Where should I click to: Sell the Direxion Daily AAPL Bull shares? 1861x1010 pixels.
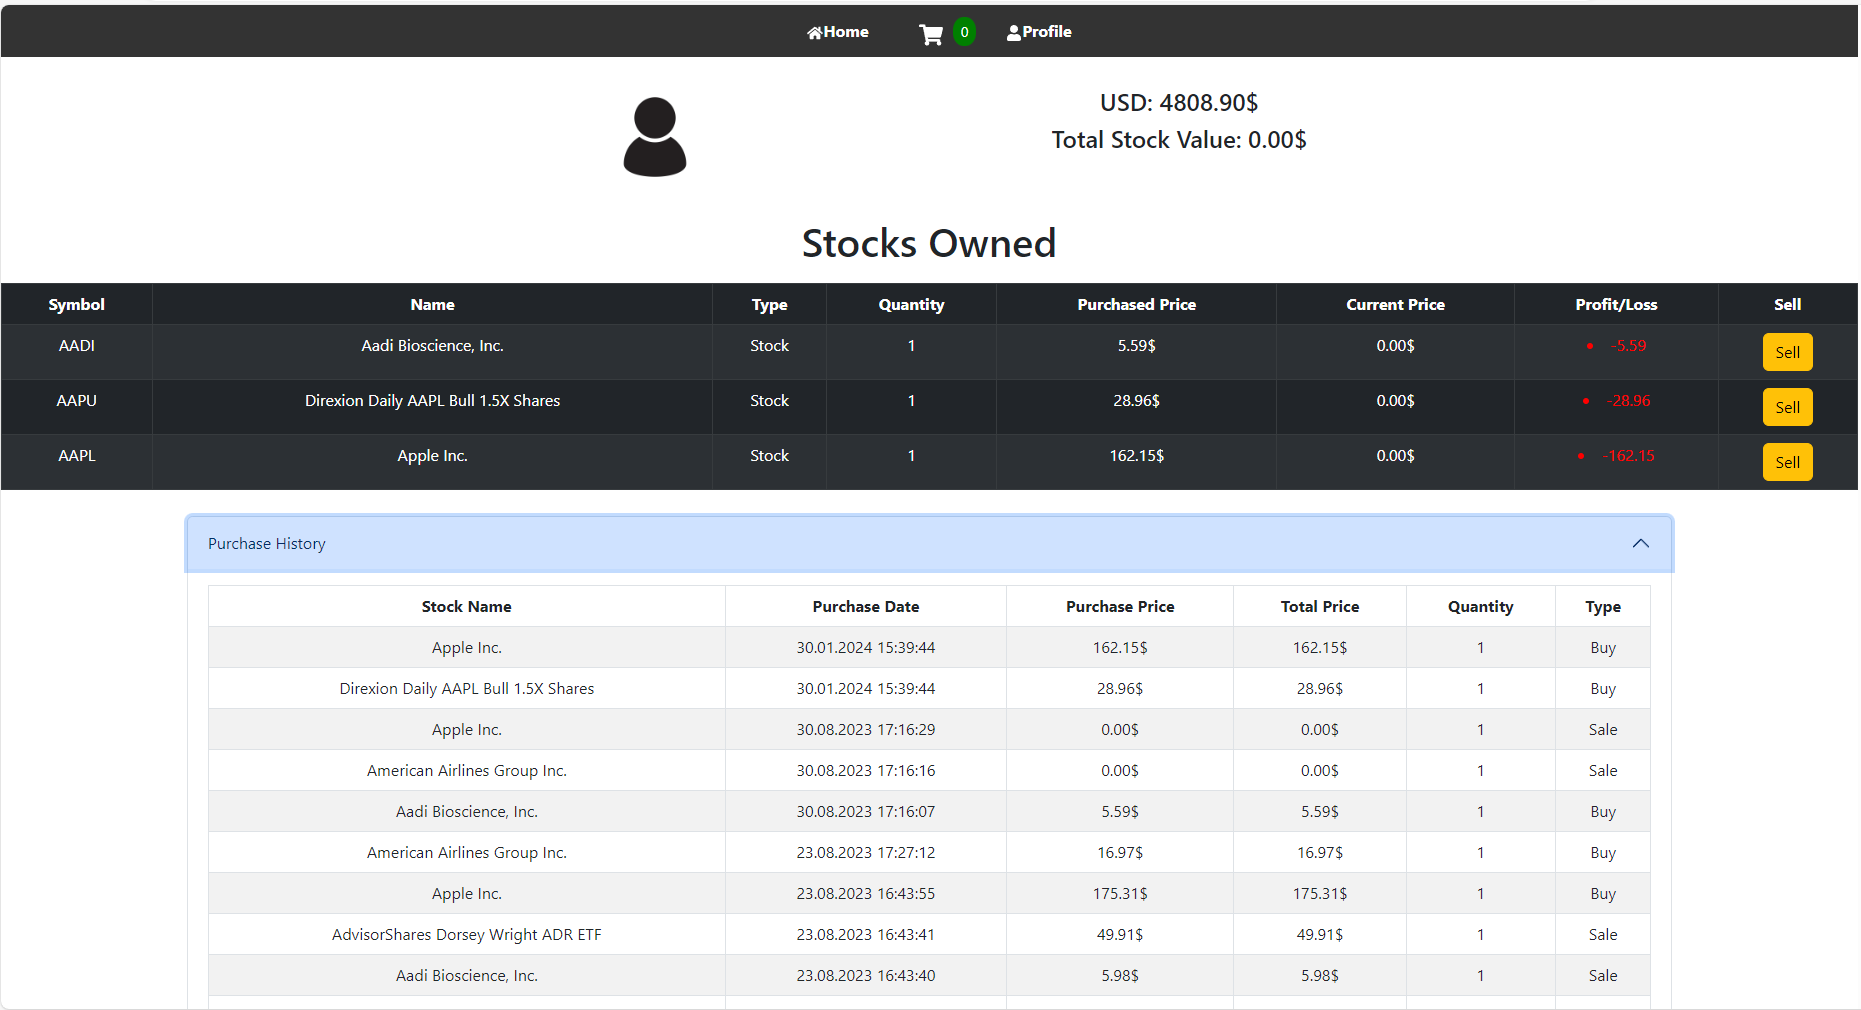coord(1787,407)
